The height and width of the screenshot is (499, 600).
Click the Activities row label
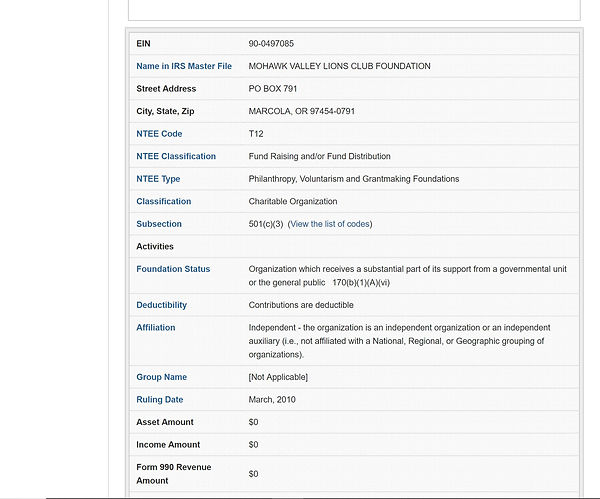155,247
